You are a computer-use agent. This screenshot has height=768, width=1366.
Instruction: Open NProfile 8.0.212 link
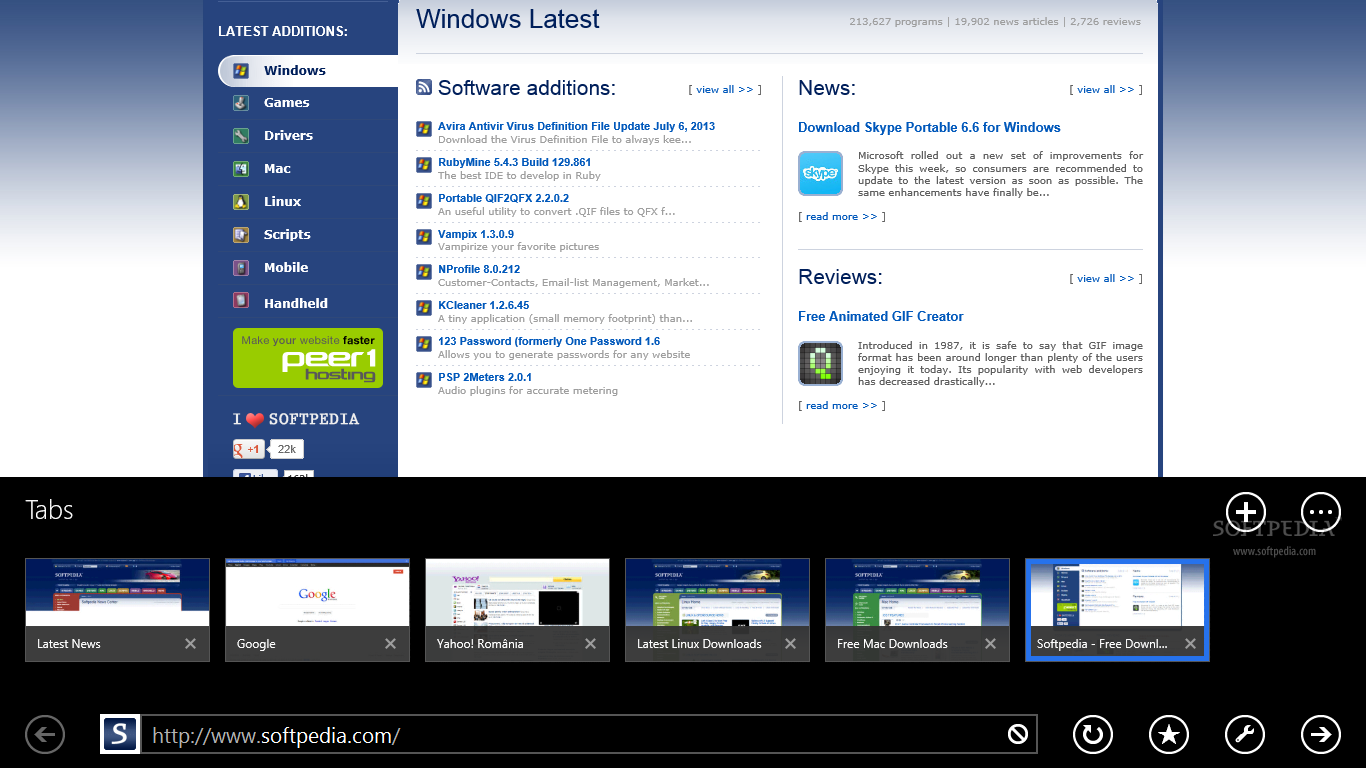pyautogui.click(x=479, y=269)
